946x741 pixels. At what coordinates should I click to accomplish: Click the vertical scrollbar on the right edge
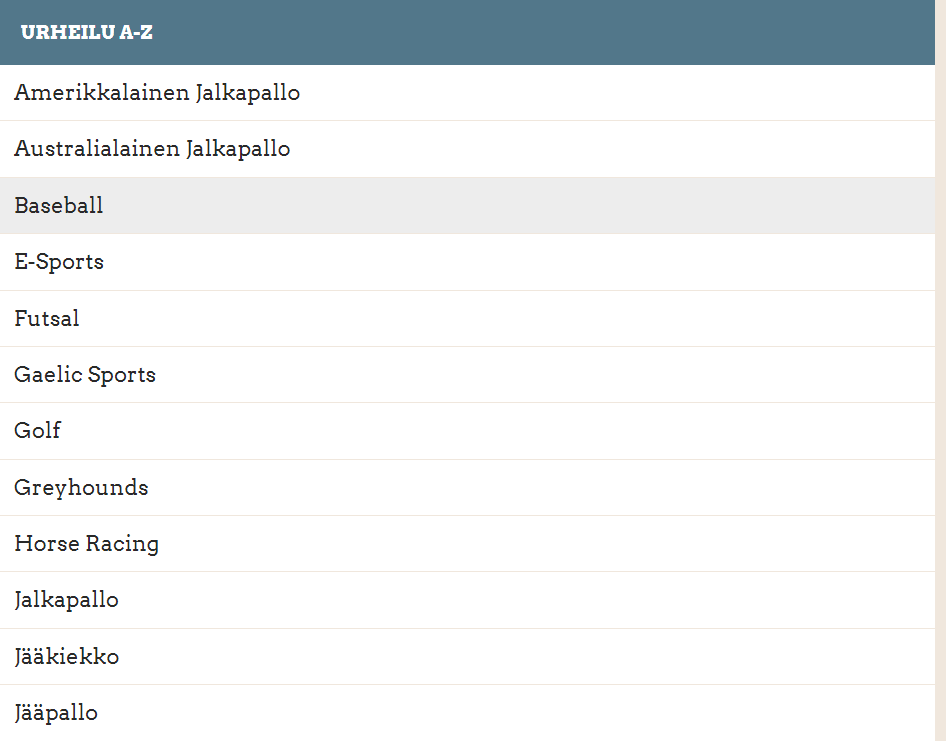point(941,370)
